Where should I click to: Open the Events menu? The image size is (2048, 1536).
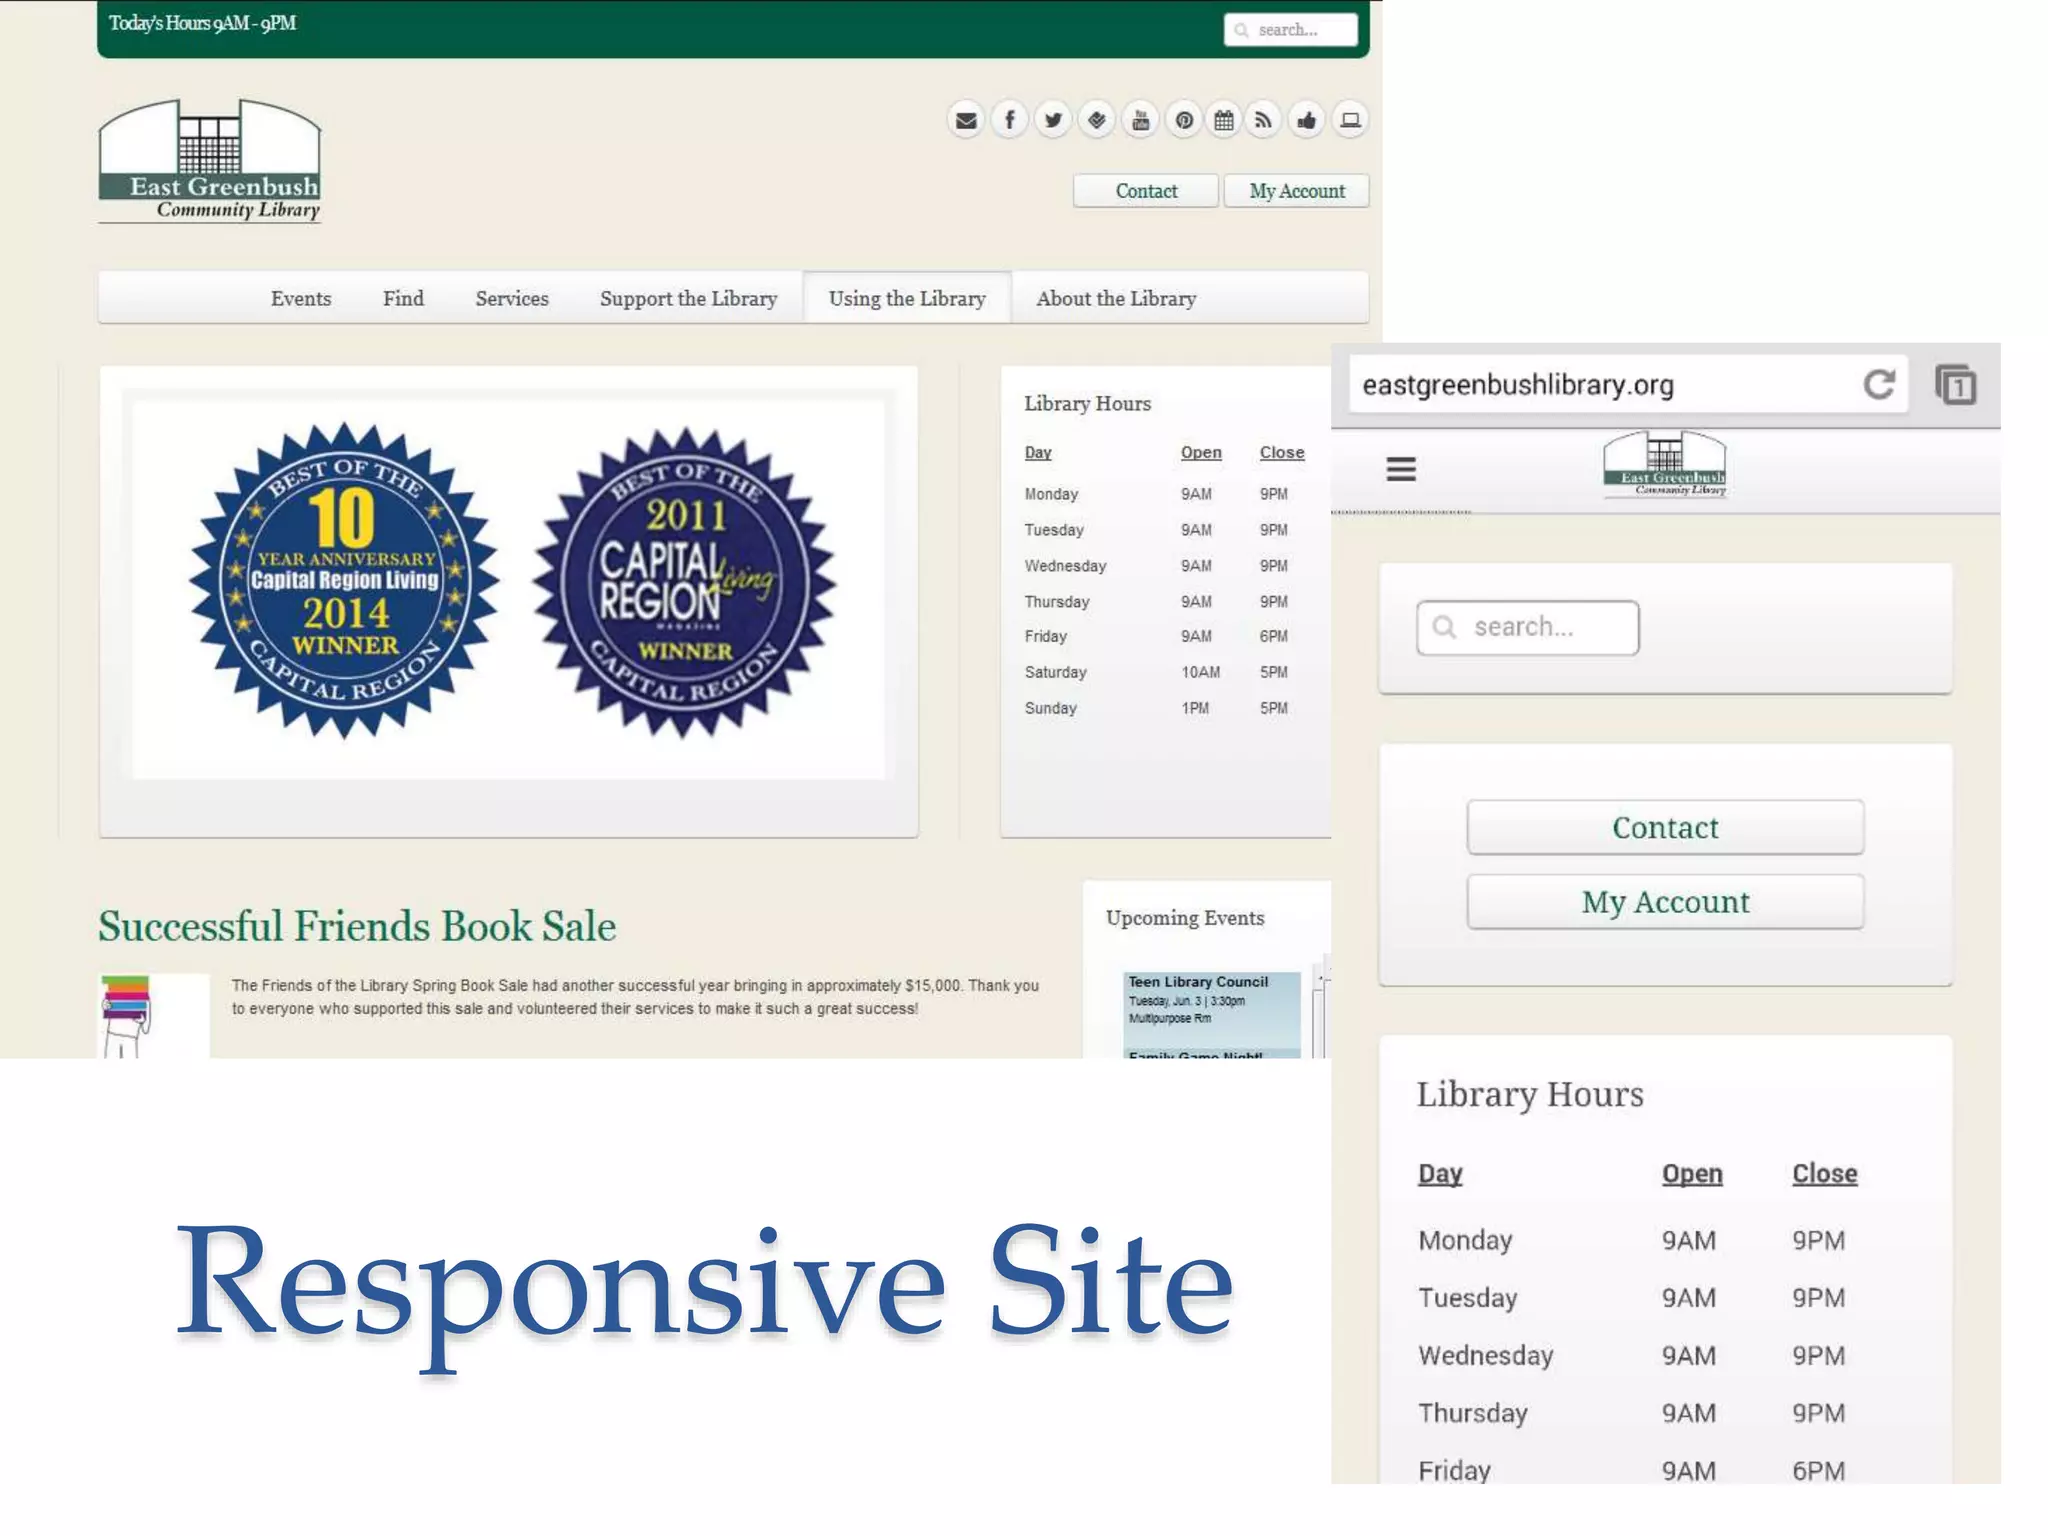point(301,298)
